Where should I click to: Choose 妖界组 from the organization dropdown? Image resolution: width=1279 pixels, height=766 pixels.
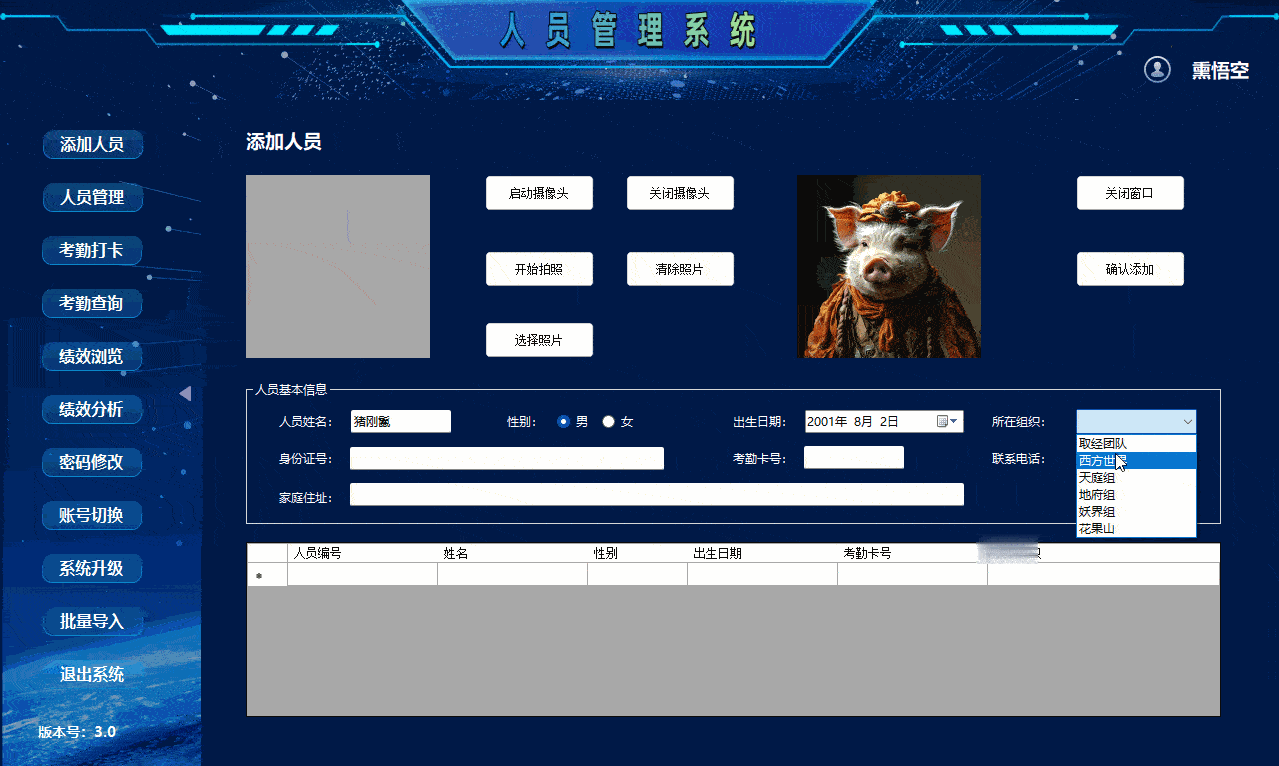1136,512
